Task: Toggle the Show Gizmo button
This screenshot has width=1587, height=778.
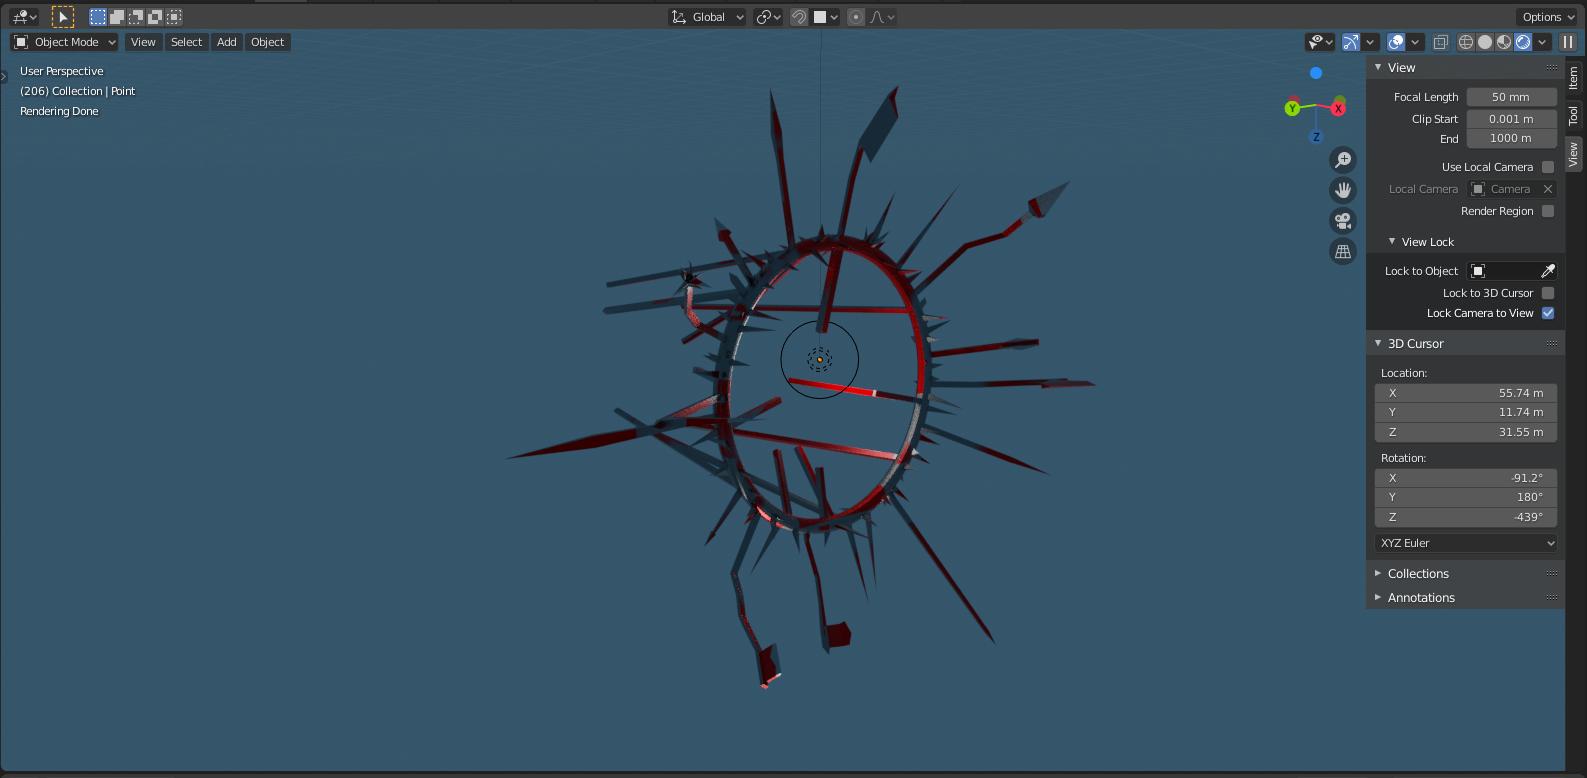Action: tap(1351, 42)
